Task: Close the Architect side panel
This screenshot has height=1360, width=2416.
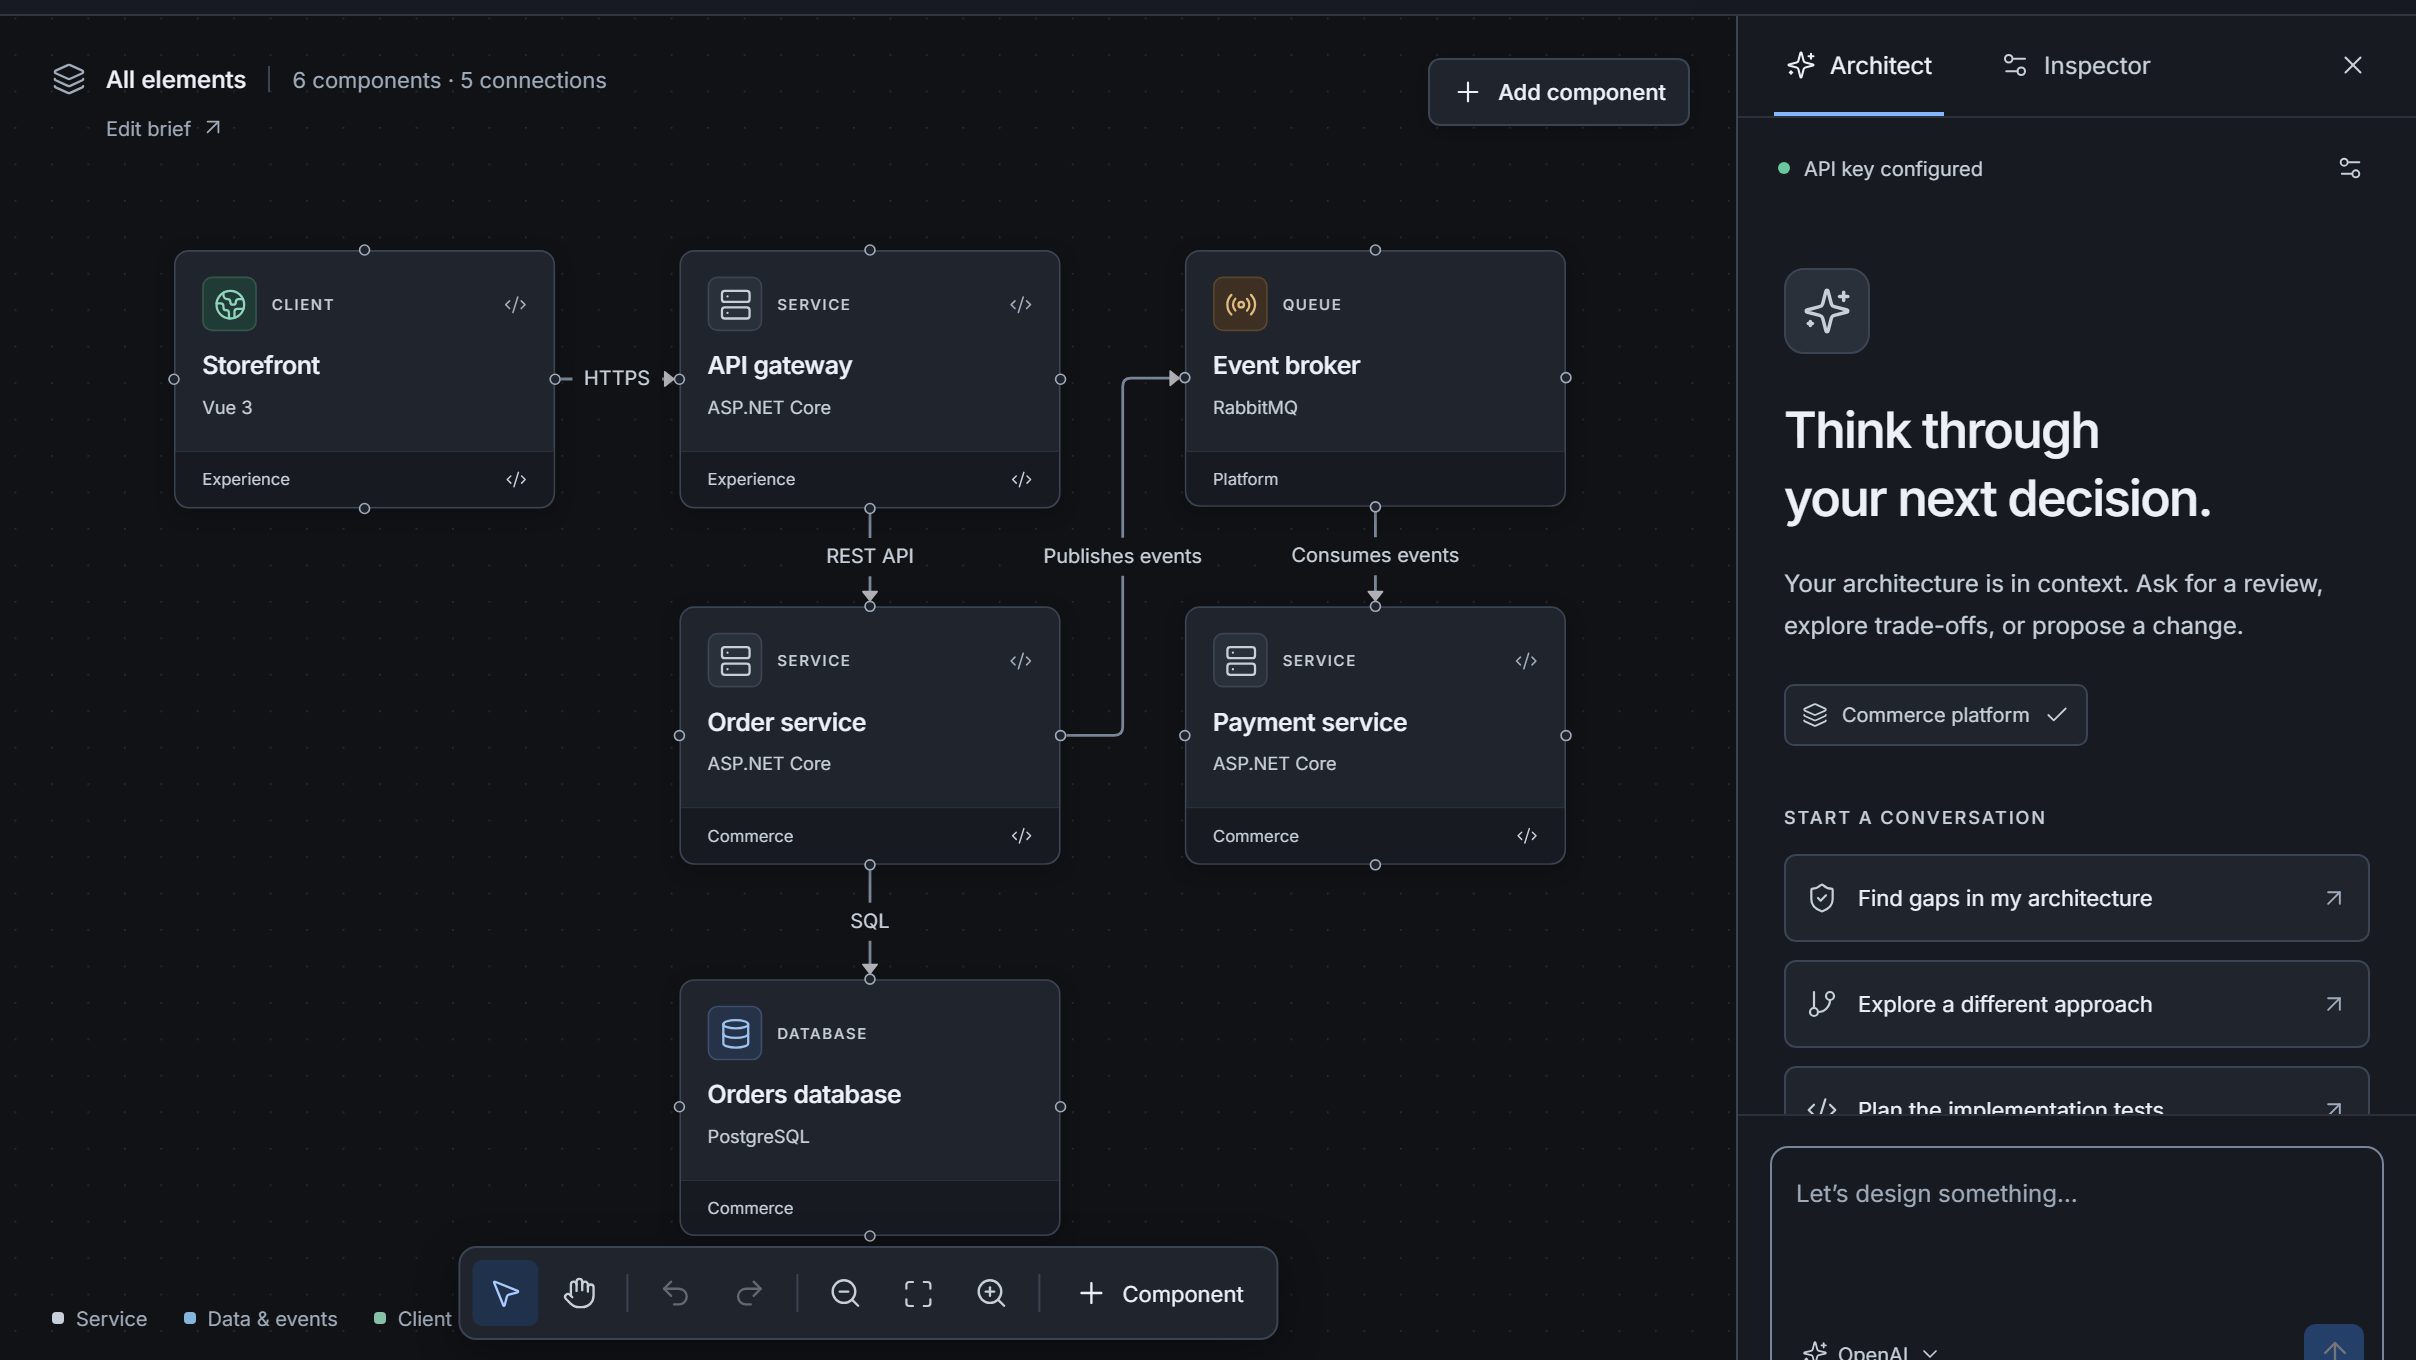Action: tap(2353, 65)
